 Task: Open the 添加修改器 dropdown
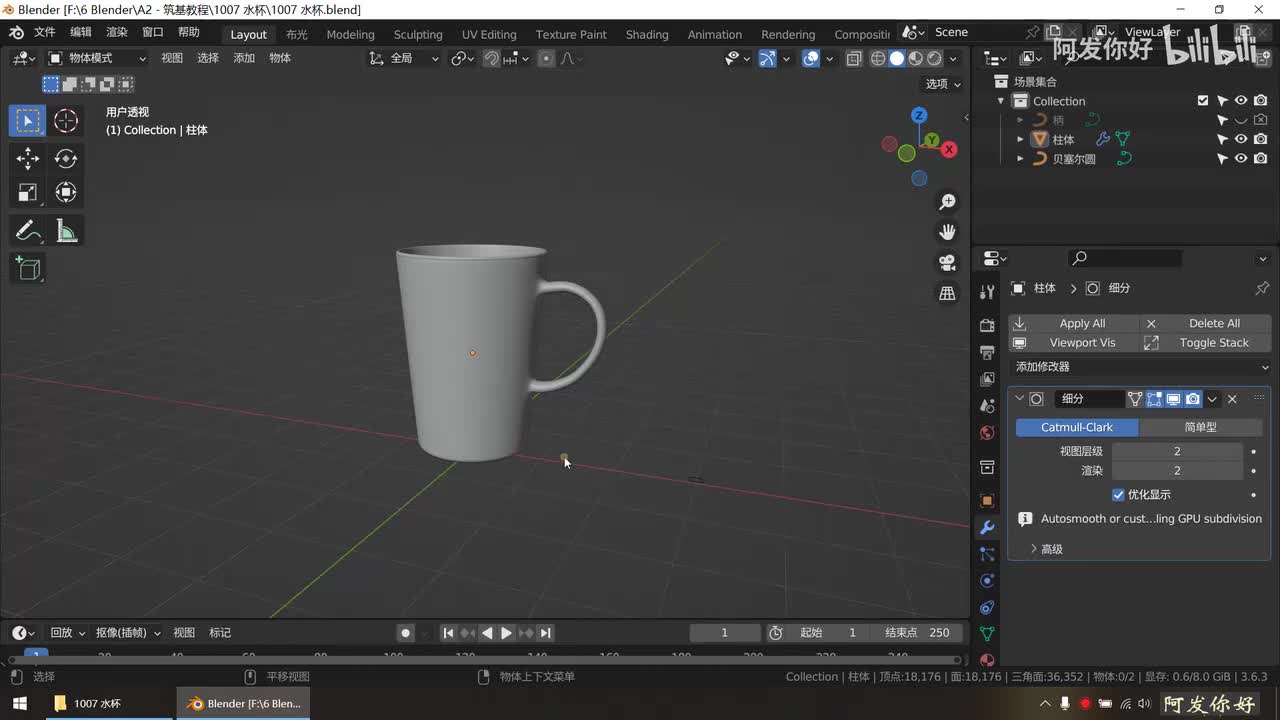[1140, 367]
